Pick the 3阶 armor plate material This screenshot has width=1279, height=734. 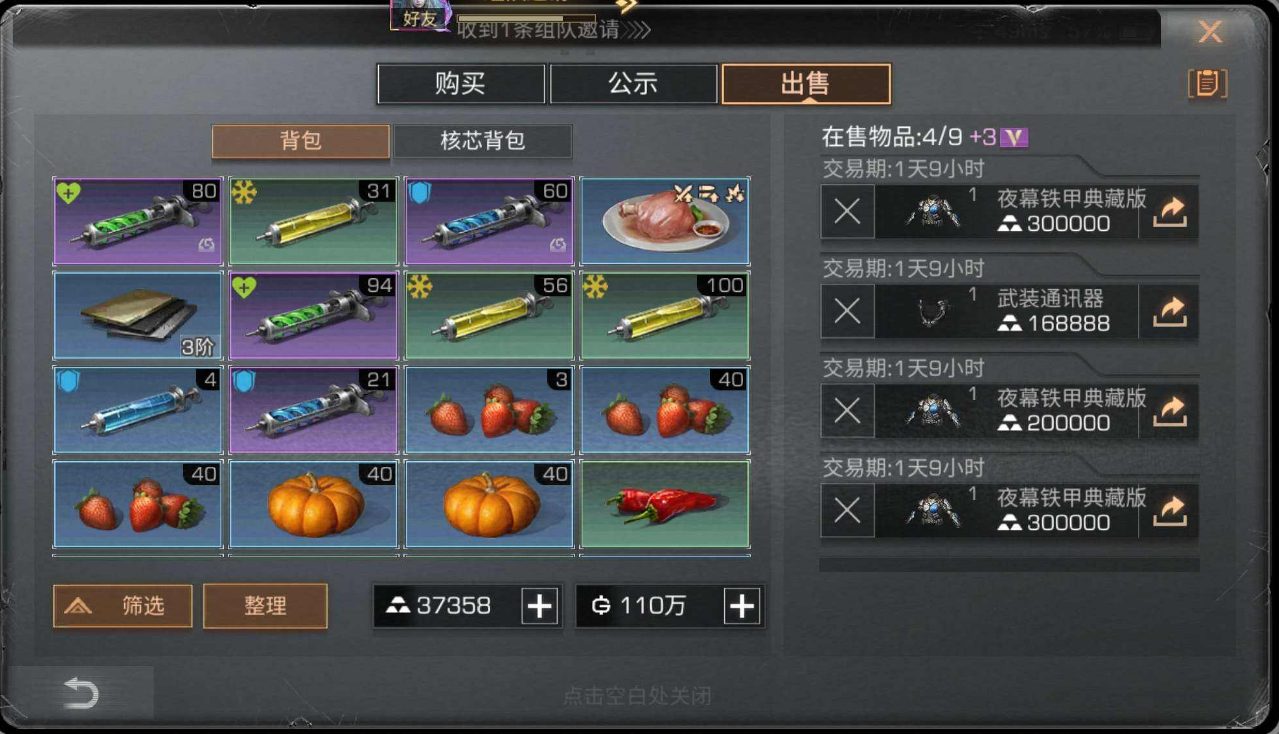138,315
